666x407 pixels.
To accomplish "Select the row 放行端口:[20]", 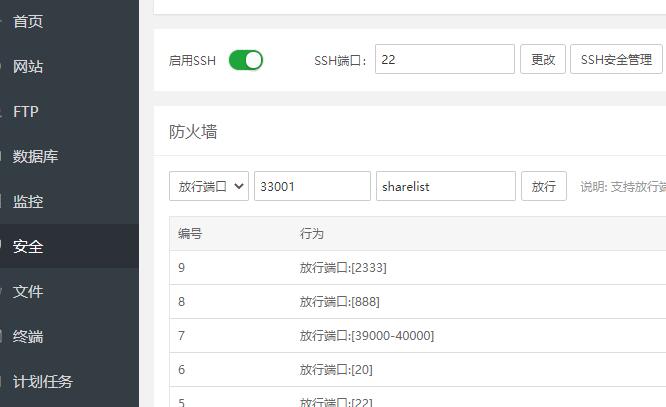I will pos(418,370).
